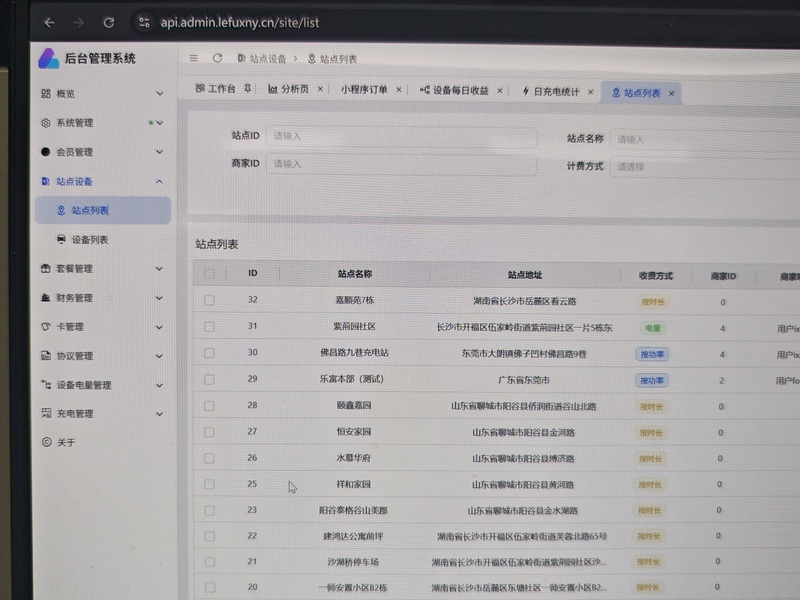Screen dimensions: 800x600
Task: Click the refresh icon beside breadcrumb
Action: (x=217, y=58)
